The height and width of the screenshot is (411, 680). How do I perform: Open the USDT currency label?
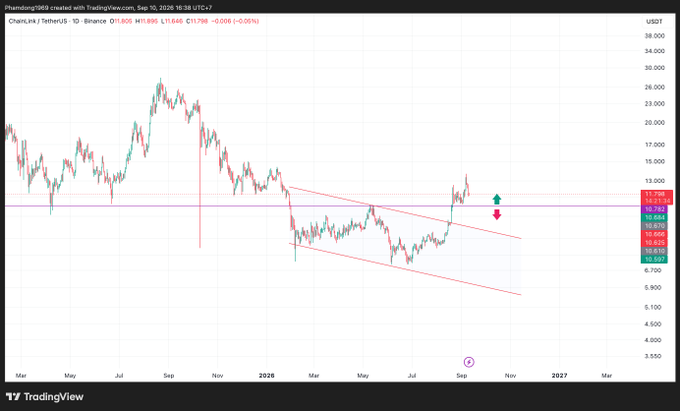click(654, 22)
